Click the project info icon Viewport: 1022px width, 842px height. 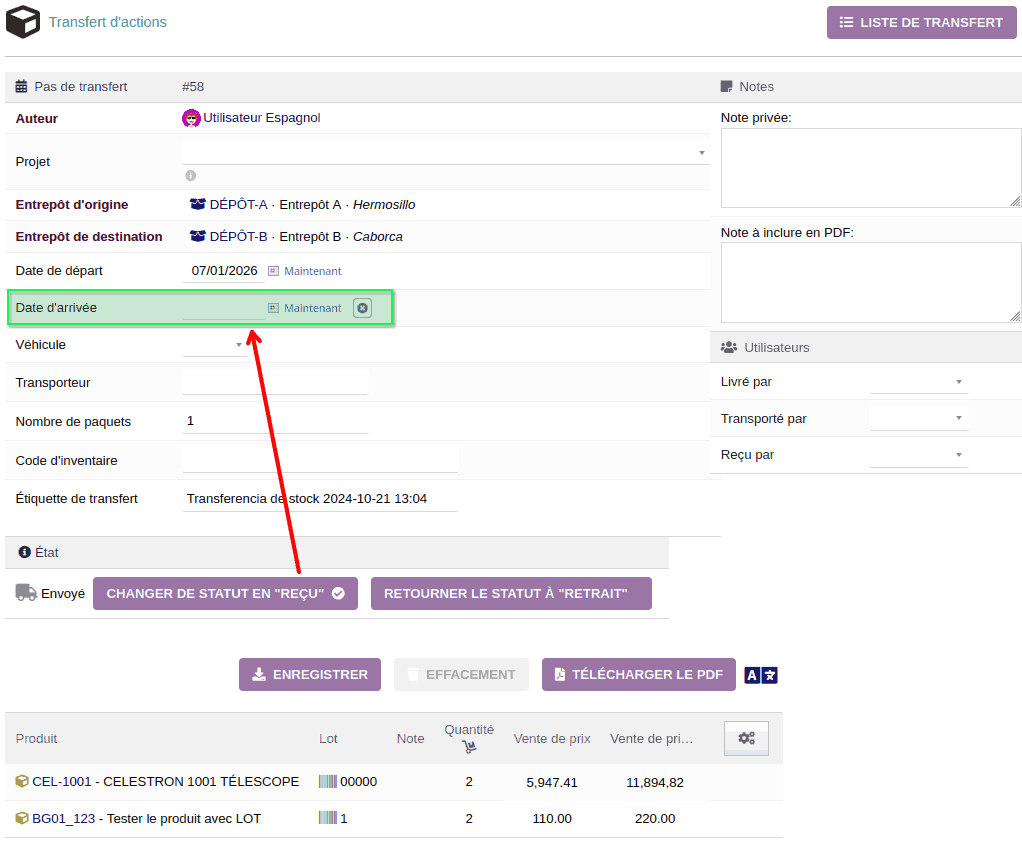[191, 176]
